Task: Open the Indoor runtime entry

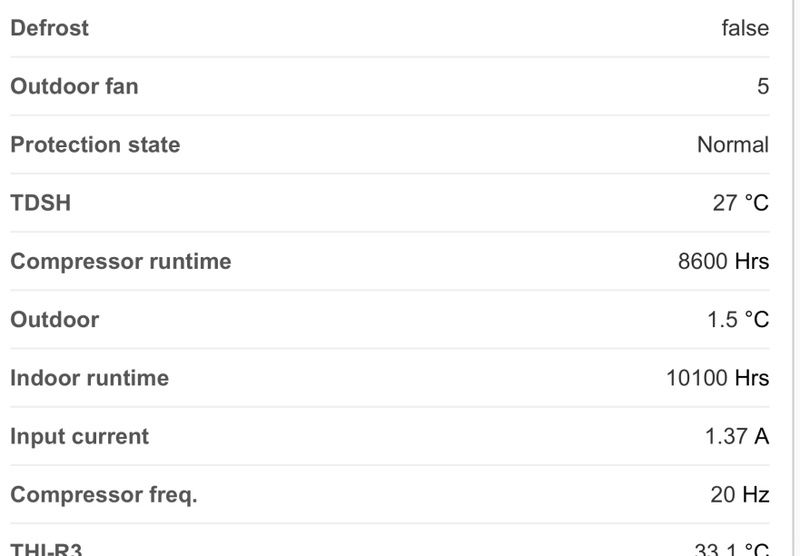Action: pos(89,378)
